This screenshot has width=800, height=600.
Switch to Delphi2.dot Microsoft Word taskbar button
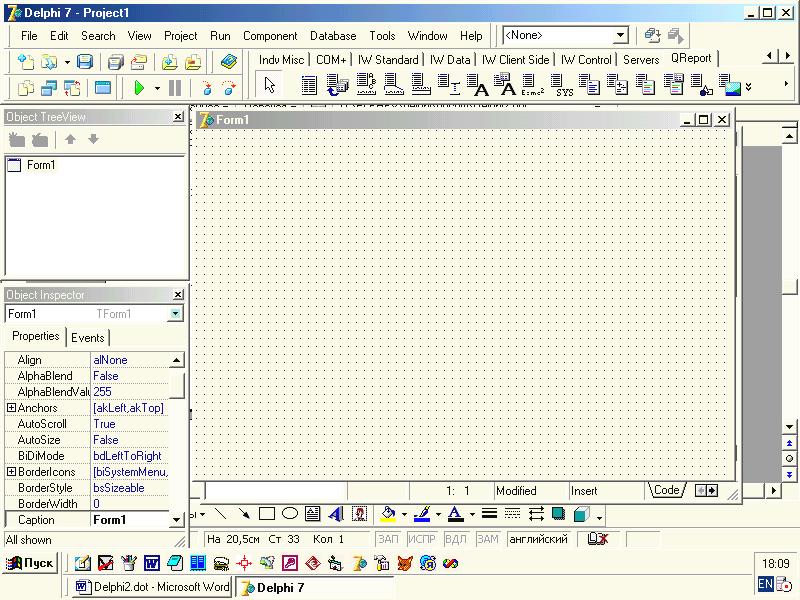click(x=152, y=587)
